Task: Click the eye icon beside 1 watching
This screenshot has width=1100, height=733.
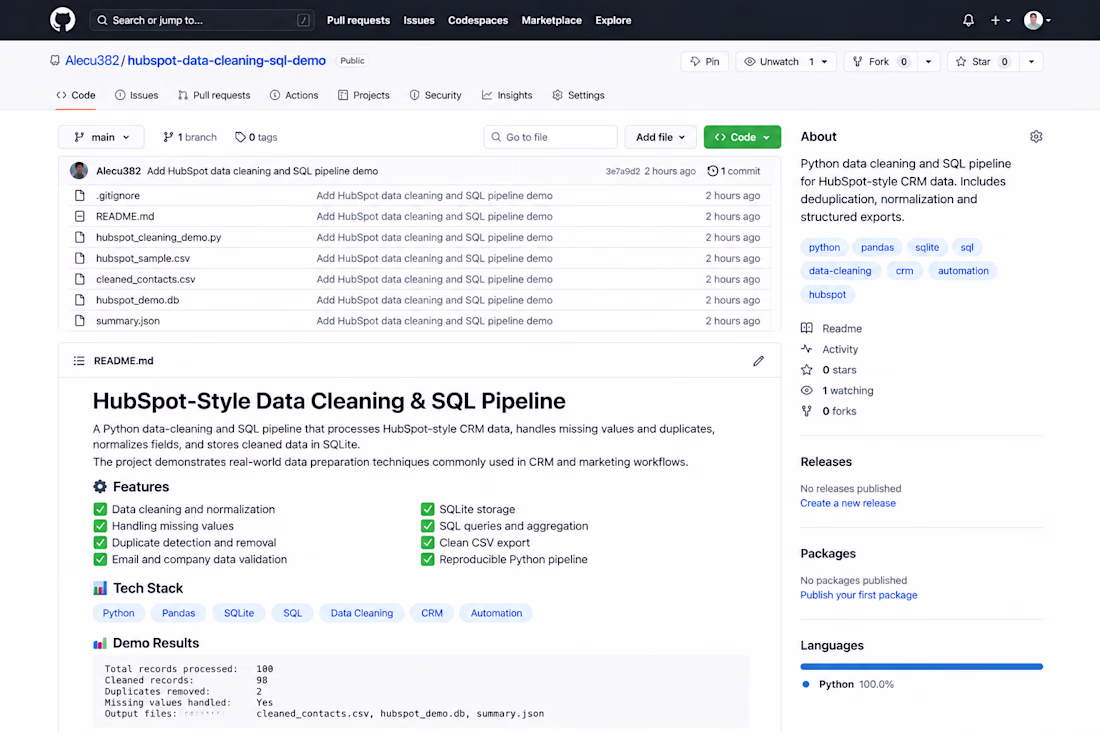Action: click(x=807, y=390)
